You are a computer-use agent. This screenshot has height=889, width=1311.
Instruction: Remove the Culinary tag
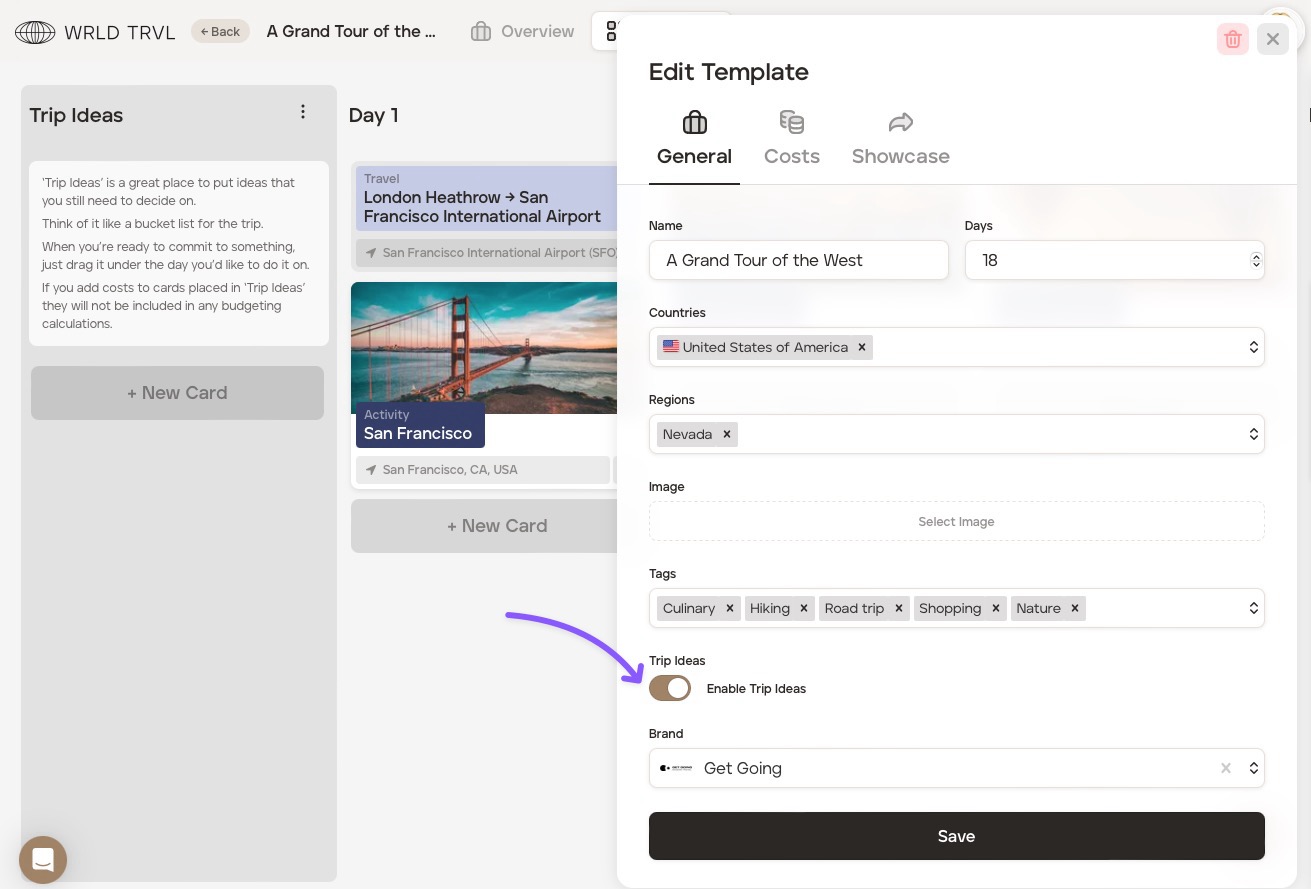pyautogui.click(x=730, y=608)
